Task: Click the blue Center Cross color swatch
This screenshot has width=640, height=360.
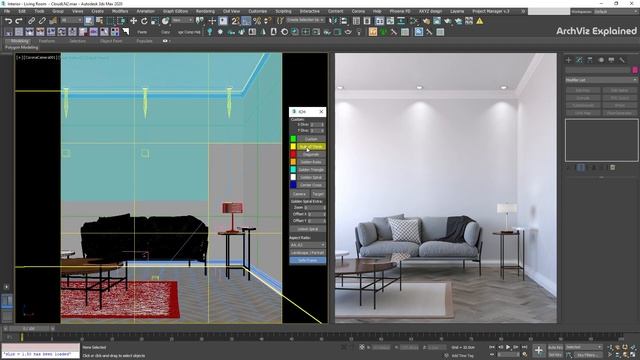Action: coord(293,185)
